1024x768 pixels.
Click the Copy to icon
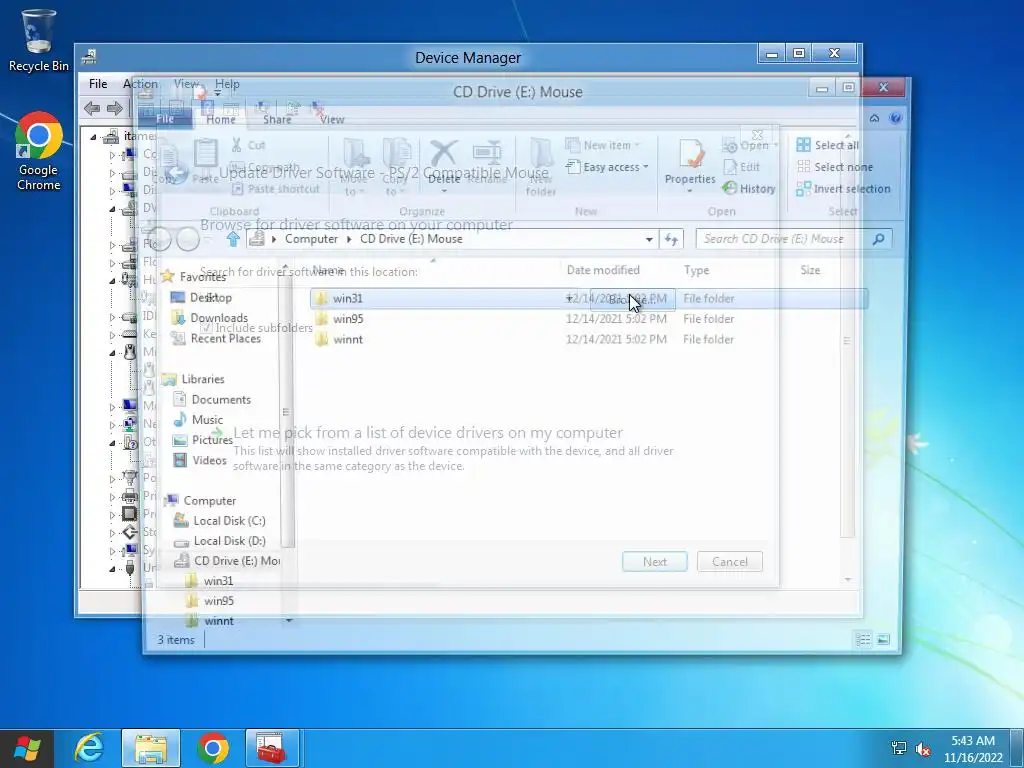click(396, 154)
